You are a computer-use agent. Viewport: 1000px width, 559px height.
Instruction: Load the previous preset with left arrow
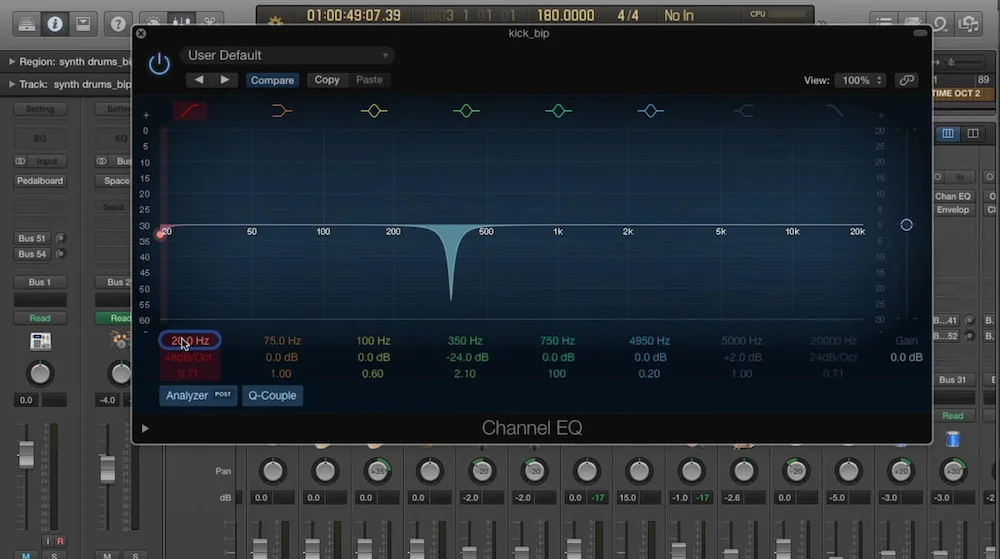point(199,80)
